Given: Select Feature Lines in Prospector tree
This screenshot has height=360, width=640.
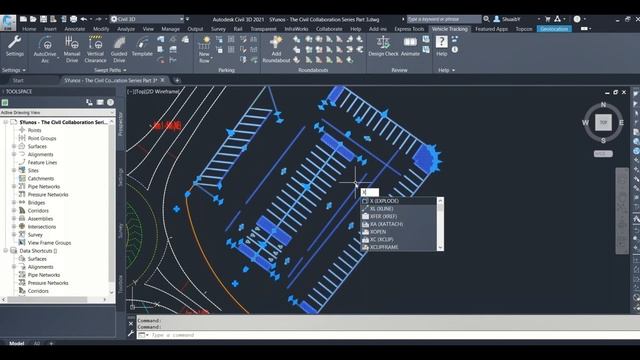Looking at the screenshot, I should [x=42, y=162].
